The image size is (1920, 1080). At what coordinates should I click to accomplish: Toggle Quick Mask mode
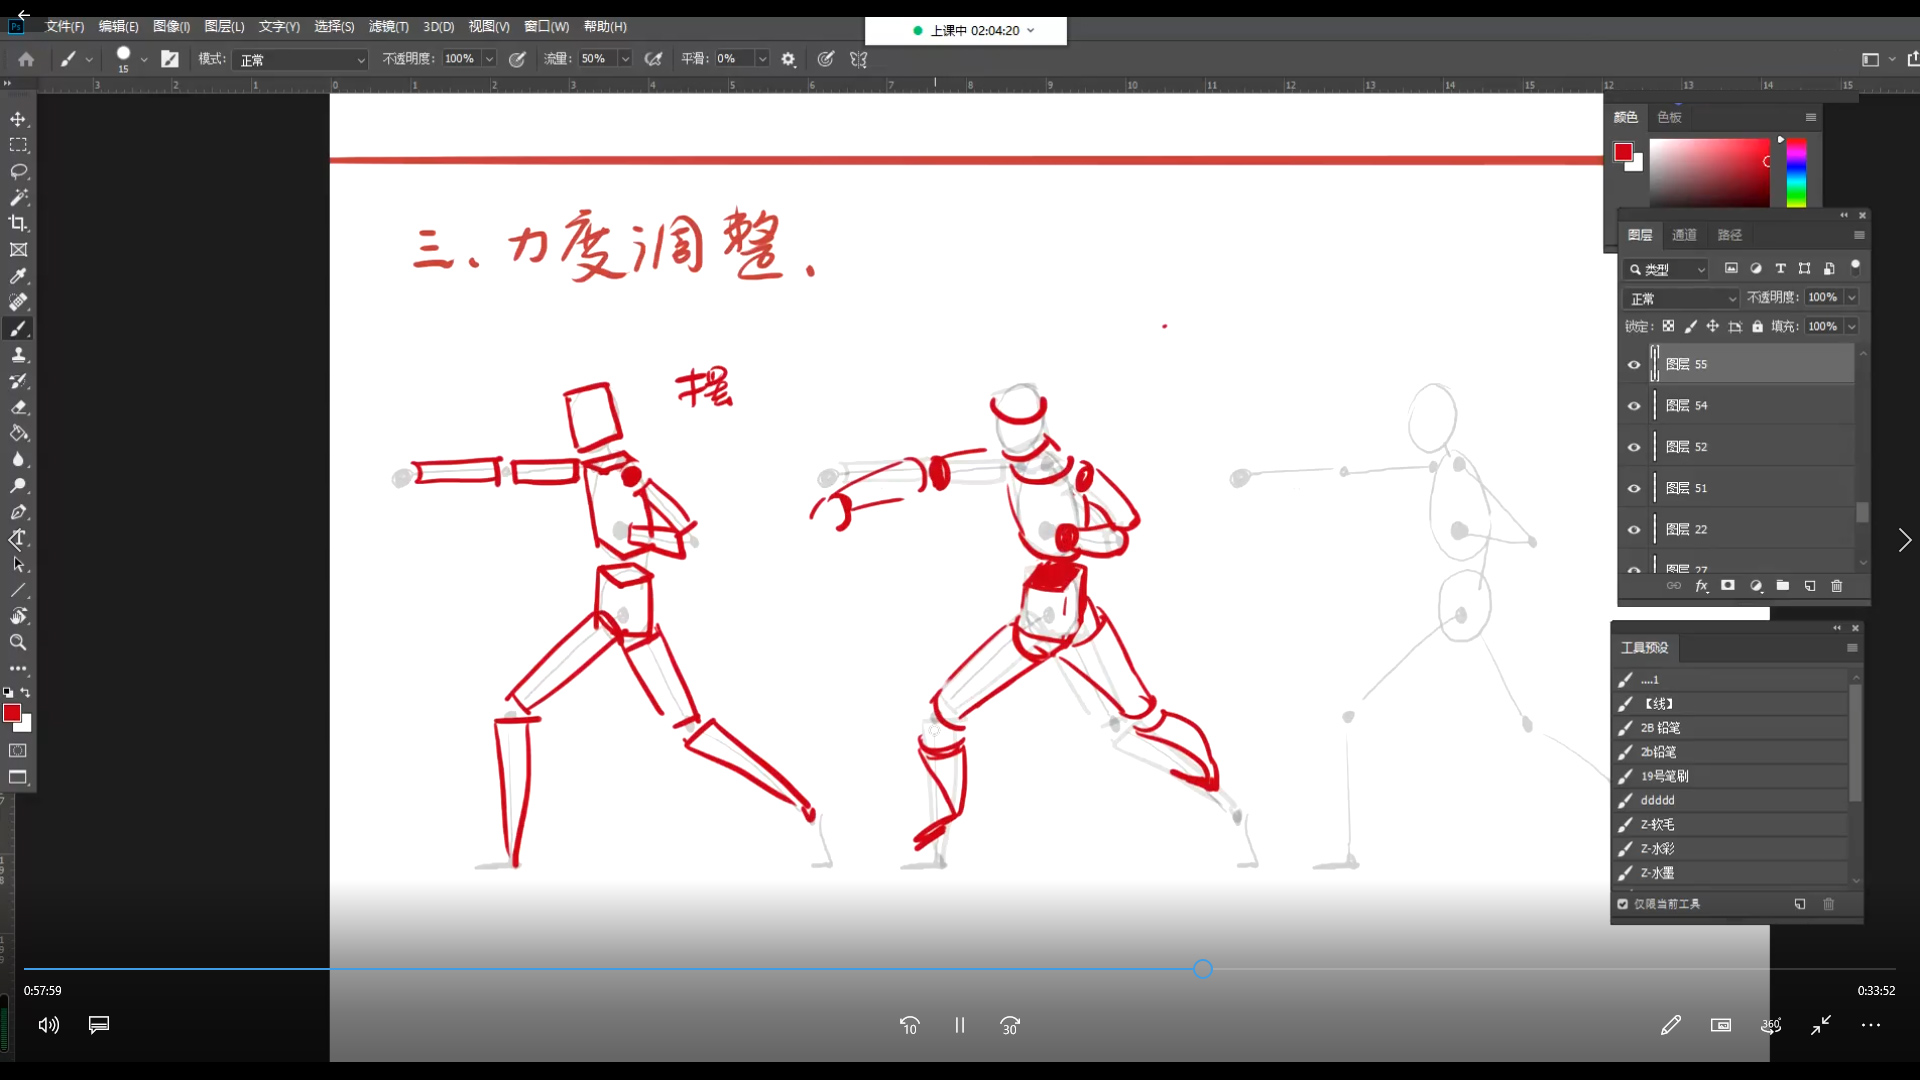click(18, 751)
